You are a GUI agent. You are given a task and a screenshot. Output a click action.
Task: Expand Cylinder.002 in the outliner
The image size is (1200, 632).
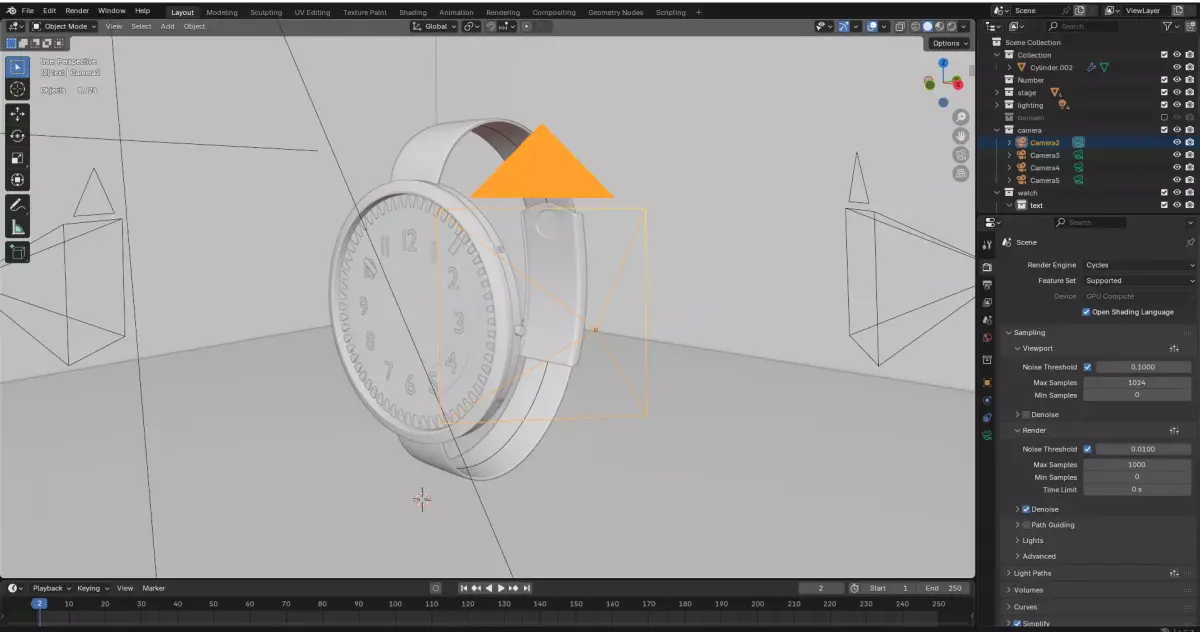(x=1010, y=67)
